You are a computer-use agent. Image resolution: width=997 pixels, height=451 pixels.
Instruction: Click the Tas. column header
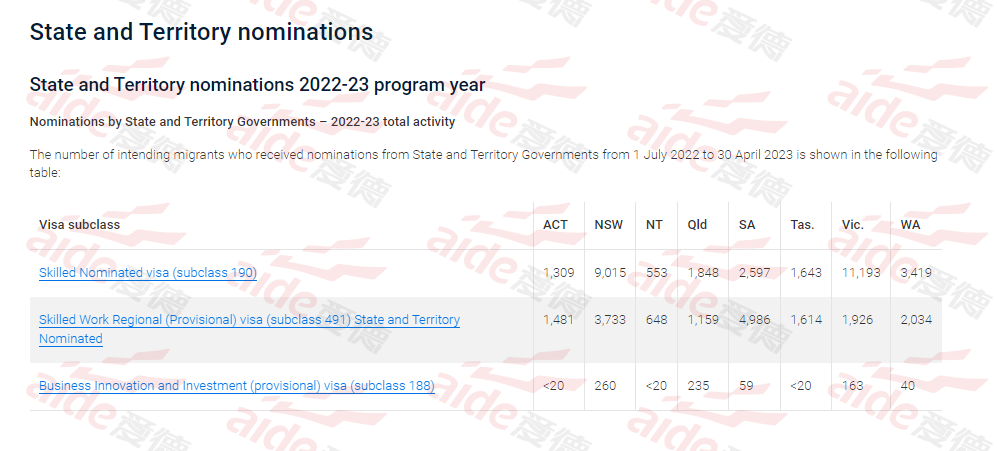point(802,225)
